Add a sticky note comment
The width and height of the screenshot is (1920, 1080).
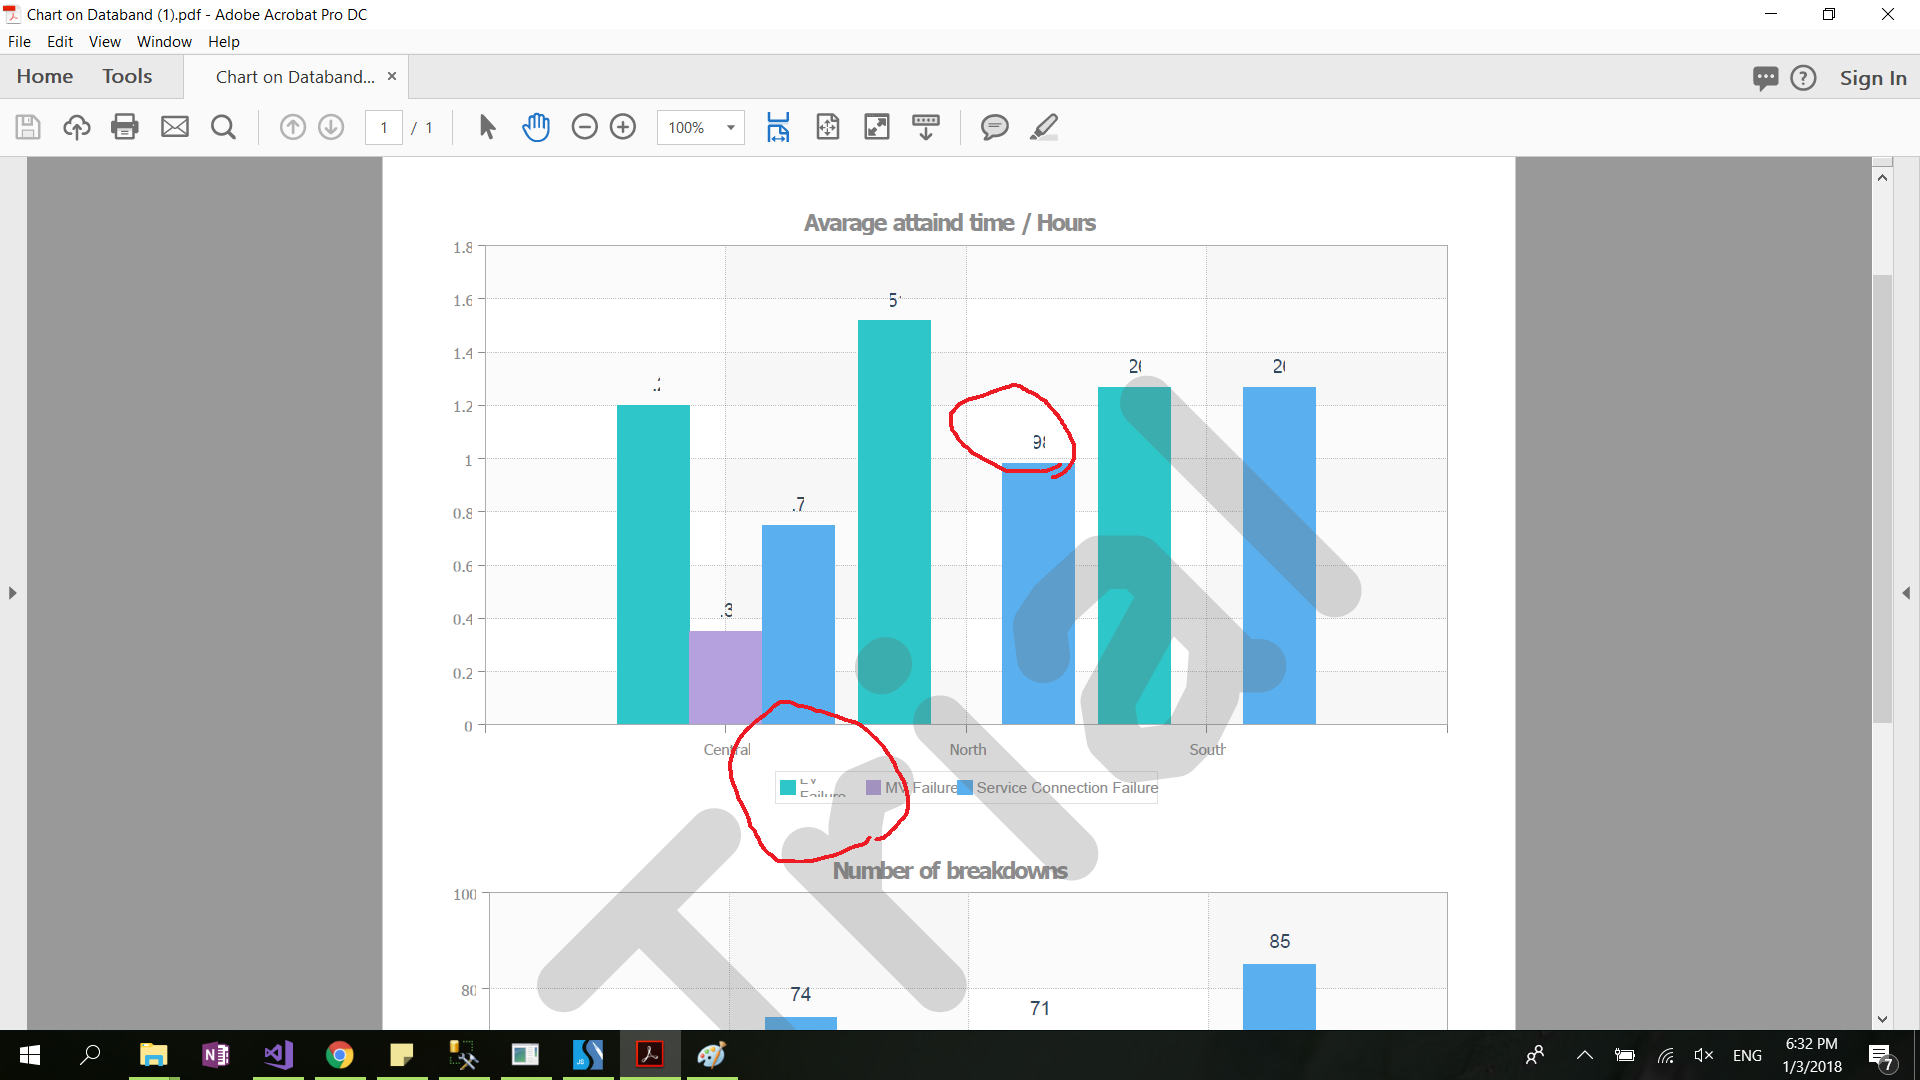tap(994, 127)
